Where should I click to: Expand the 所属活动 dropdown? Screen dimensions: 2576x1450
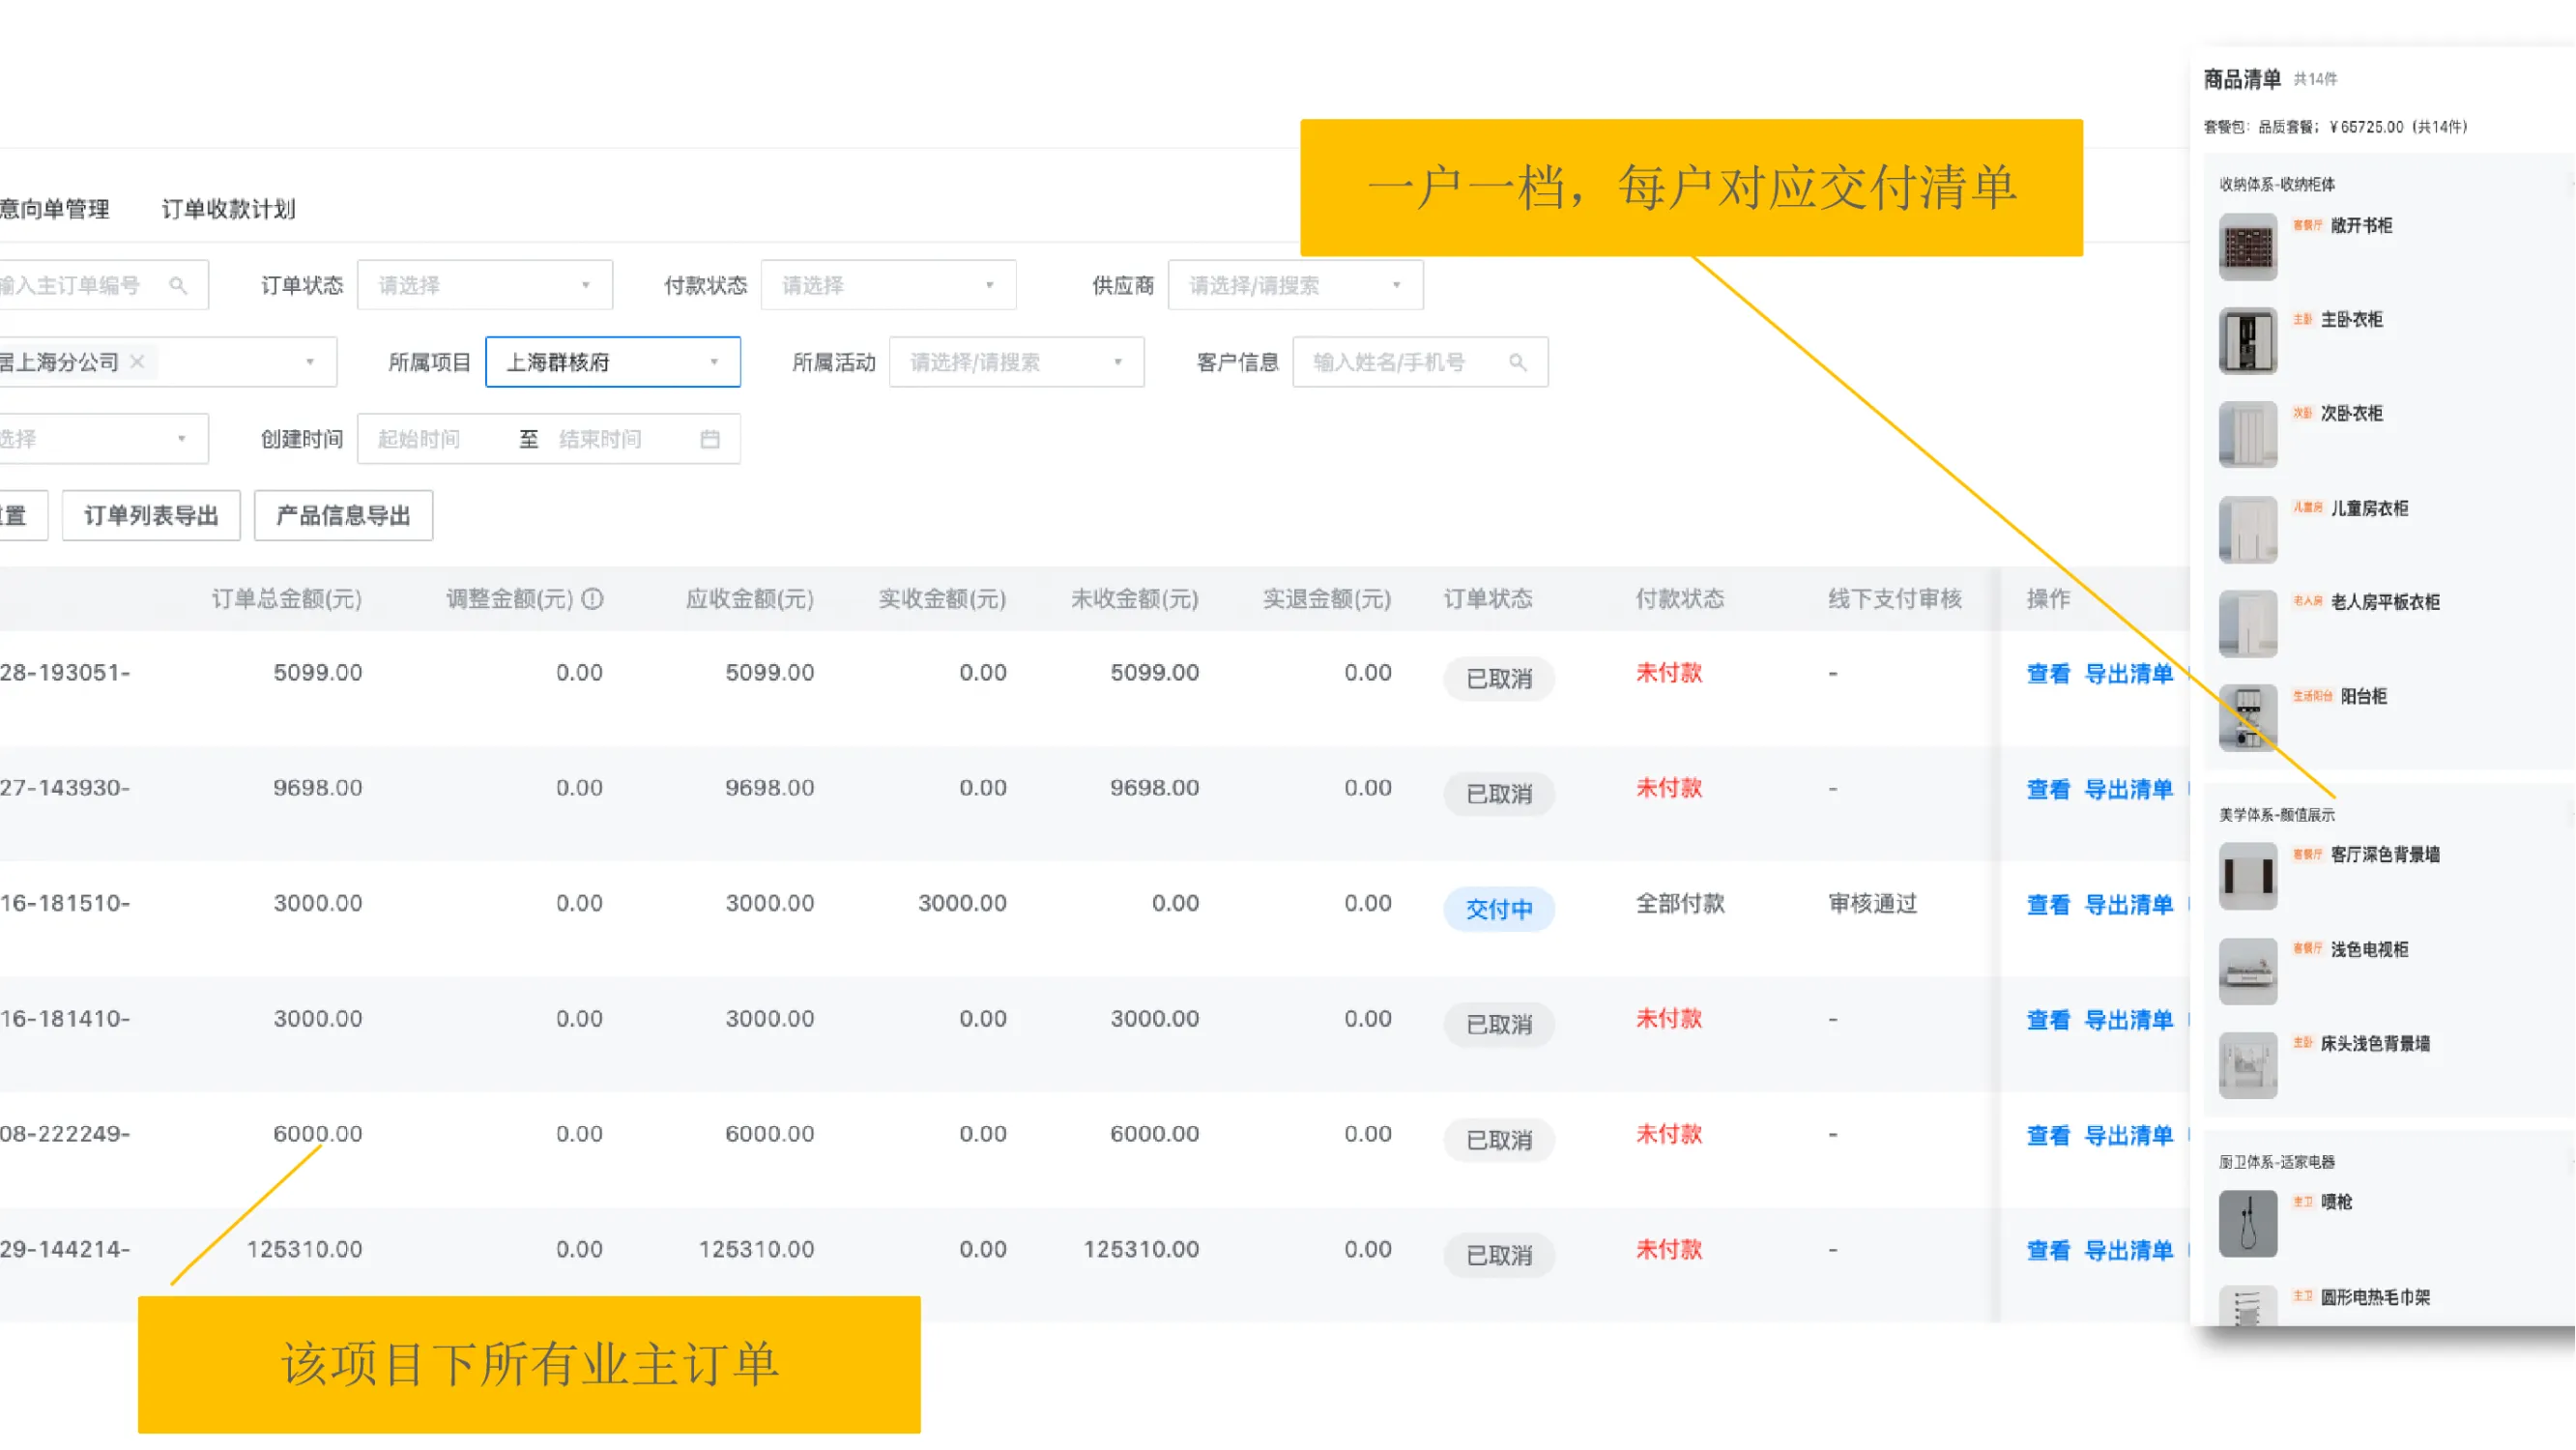pos(1016,362)
